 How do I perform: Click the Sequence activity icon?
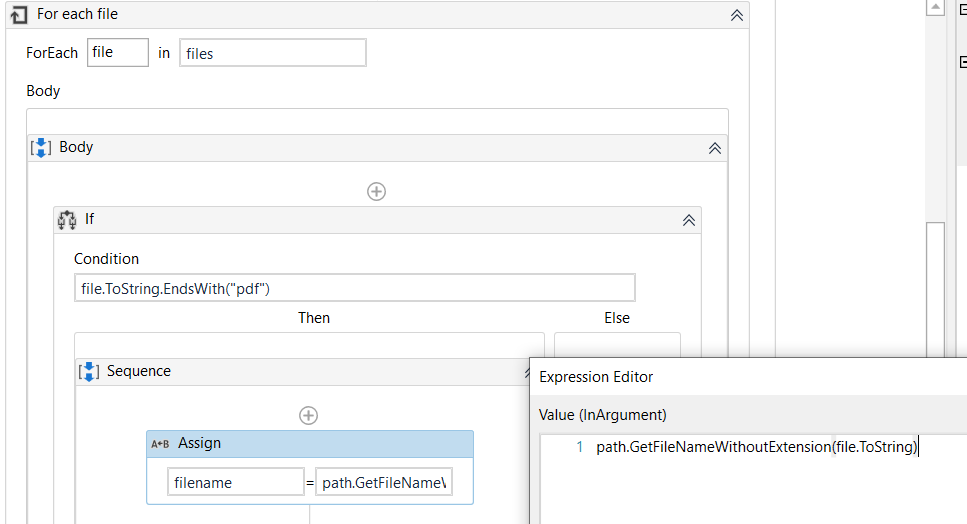[89, 371]
